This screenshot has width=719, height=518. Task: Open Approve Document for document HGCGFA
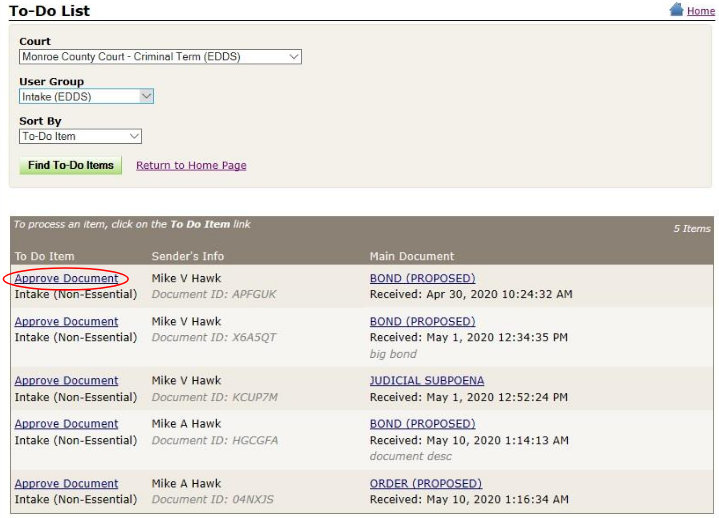(x=66, y=423)
